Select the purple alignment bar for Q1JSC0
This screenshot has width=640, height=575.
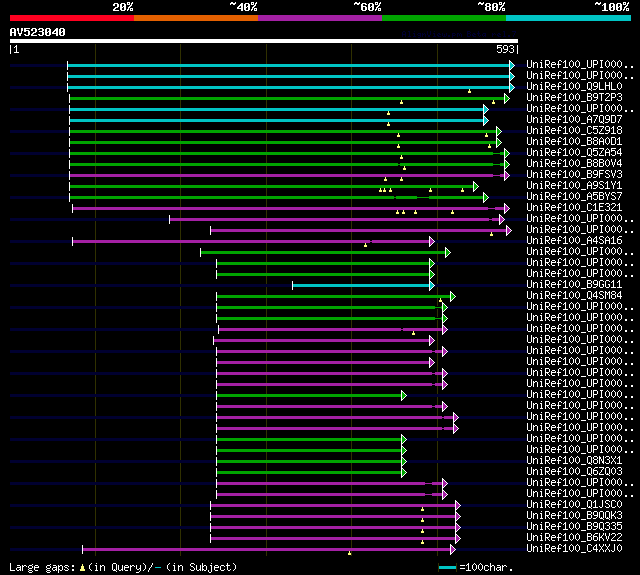tap(333, 506)
